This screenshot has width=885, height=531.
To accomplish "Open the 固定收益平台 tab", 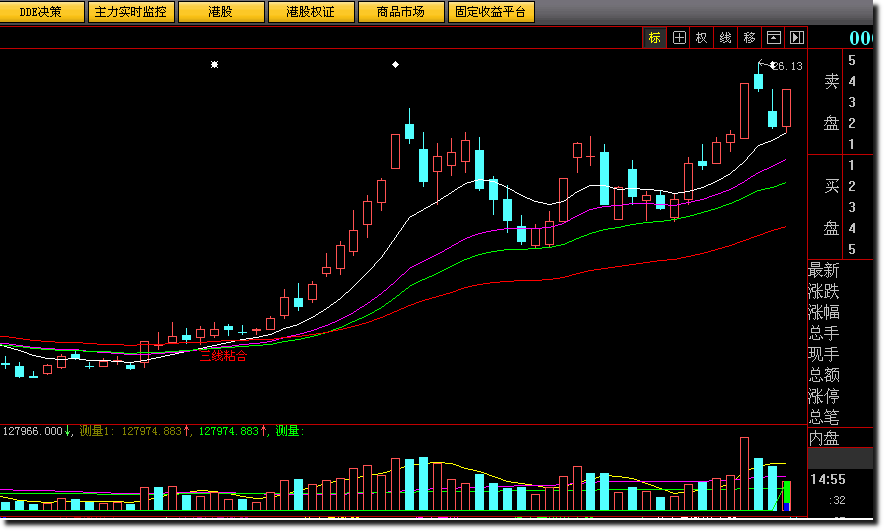I will click(490, 12).
